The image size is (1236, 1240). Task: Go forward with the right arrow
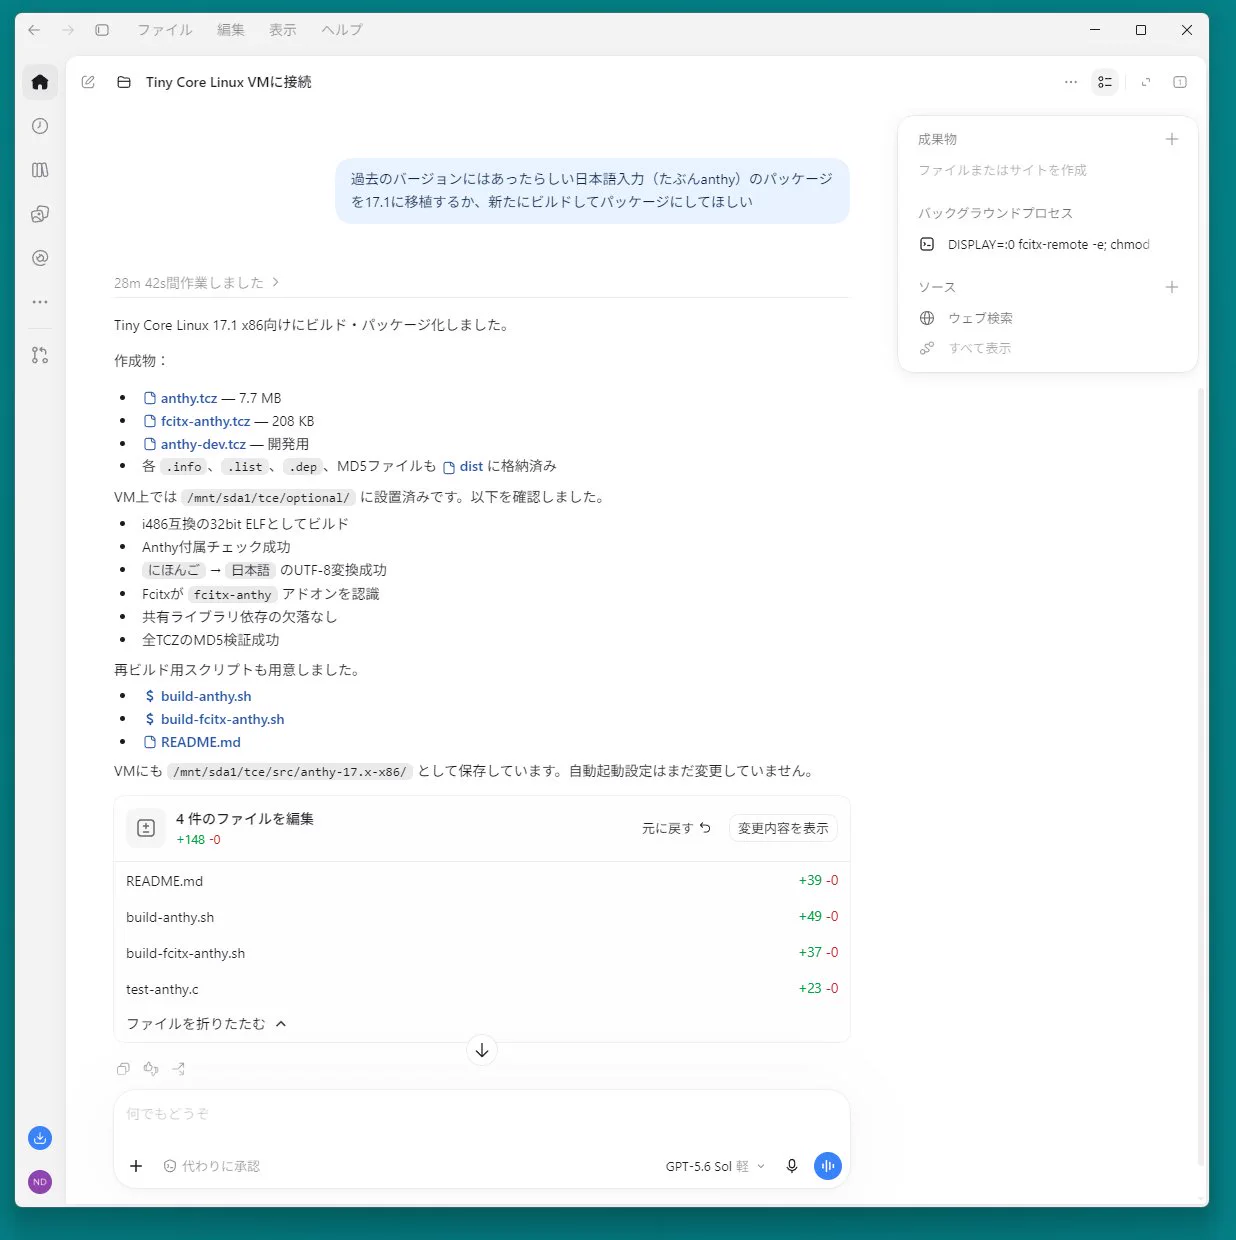tap(68, 30)
